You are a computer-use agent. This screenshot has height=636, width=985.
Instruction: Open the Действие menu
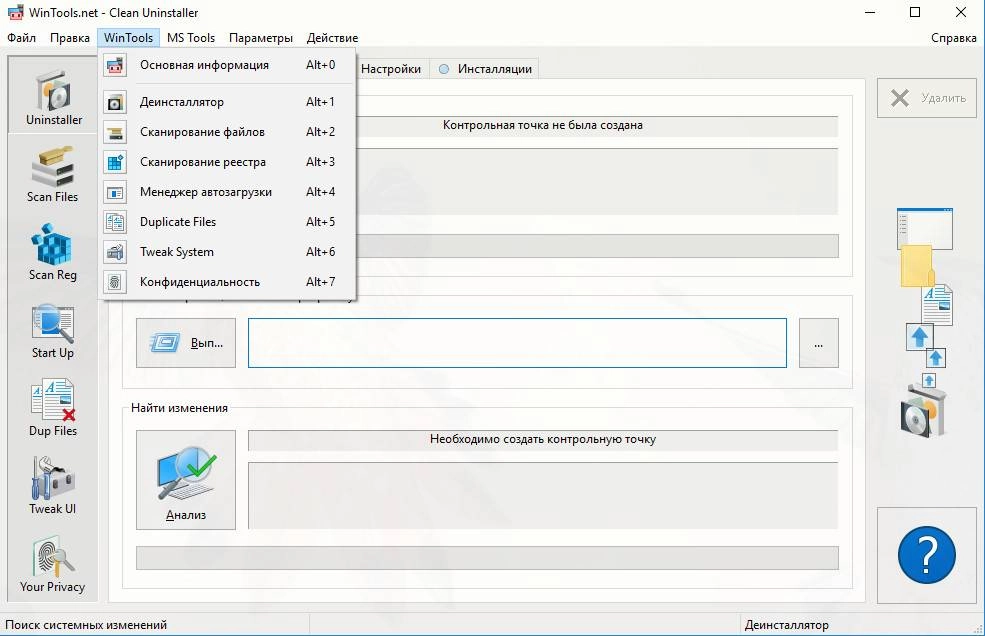click(x=332, y=38)
